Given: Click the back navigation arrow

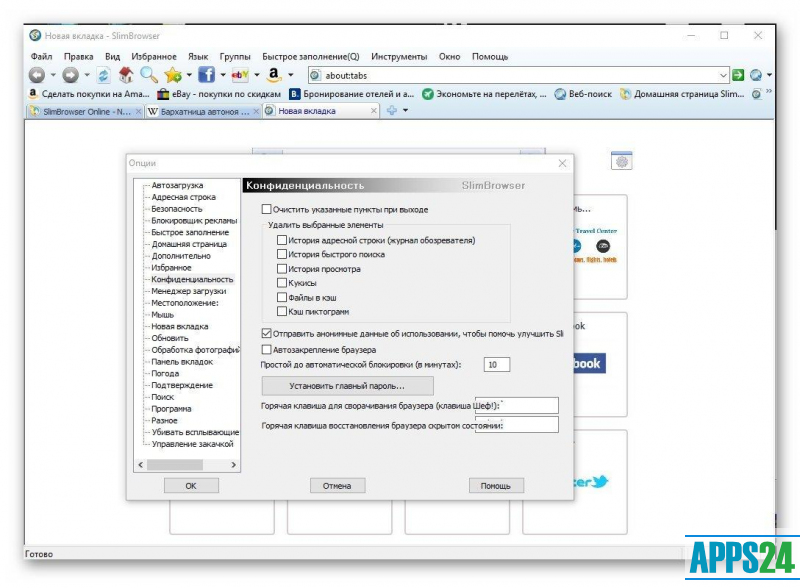Looking at the screenshot, I should coord(36,75).
